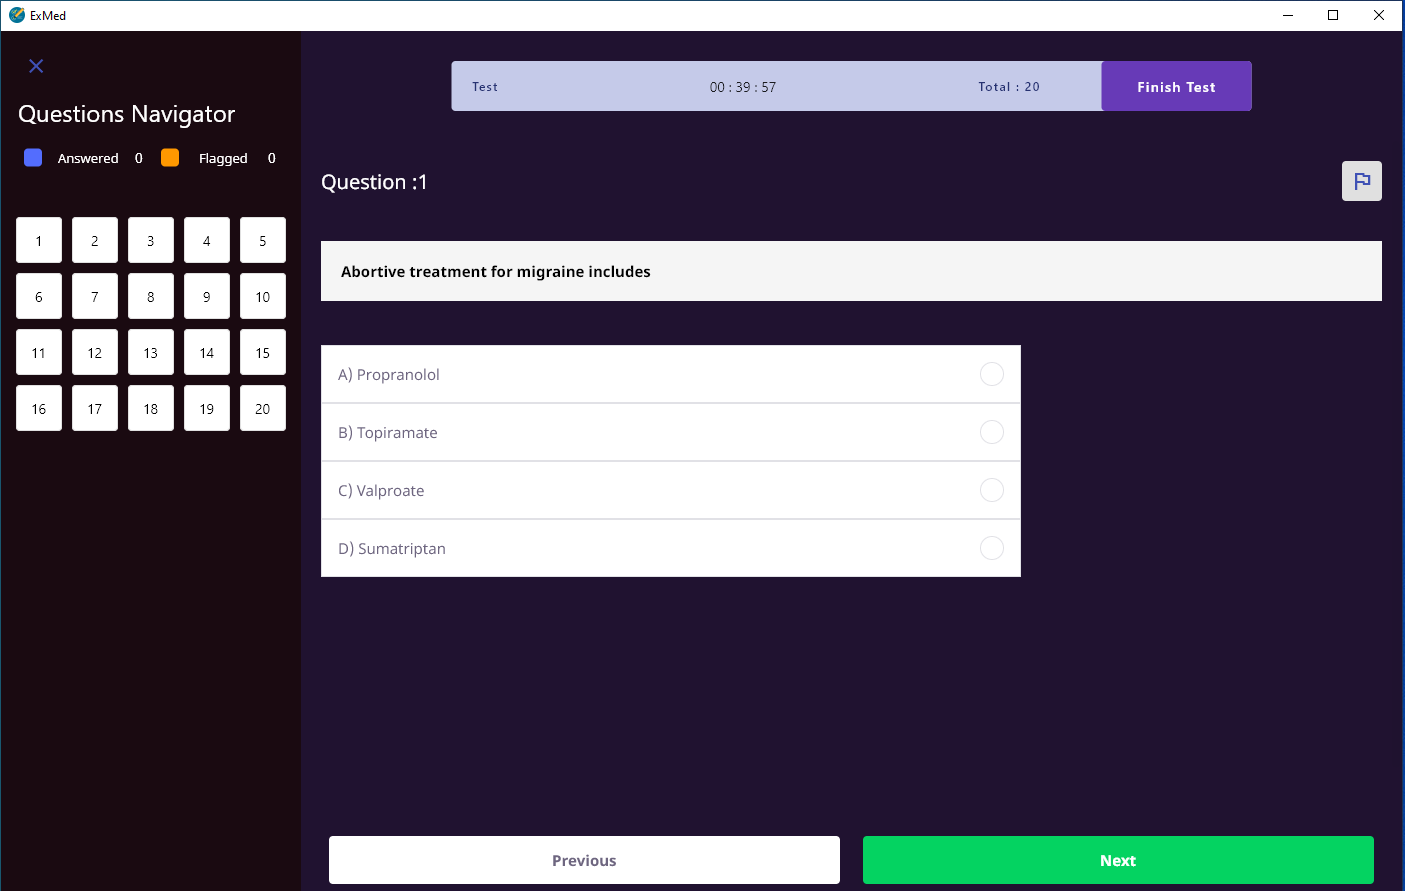The image size is (1405, 891).
Task: Select the Propranolol radio button
Action: 991,374
